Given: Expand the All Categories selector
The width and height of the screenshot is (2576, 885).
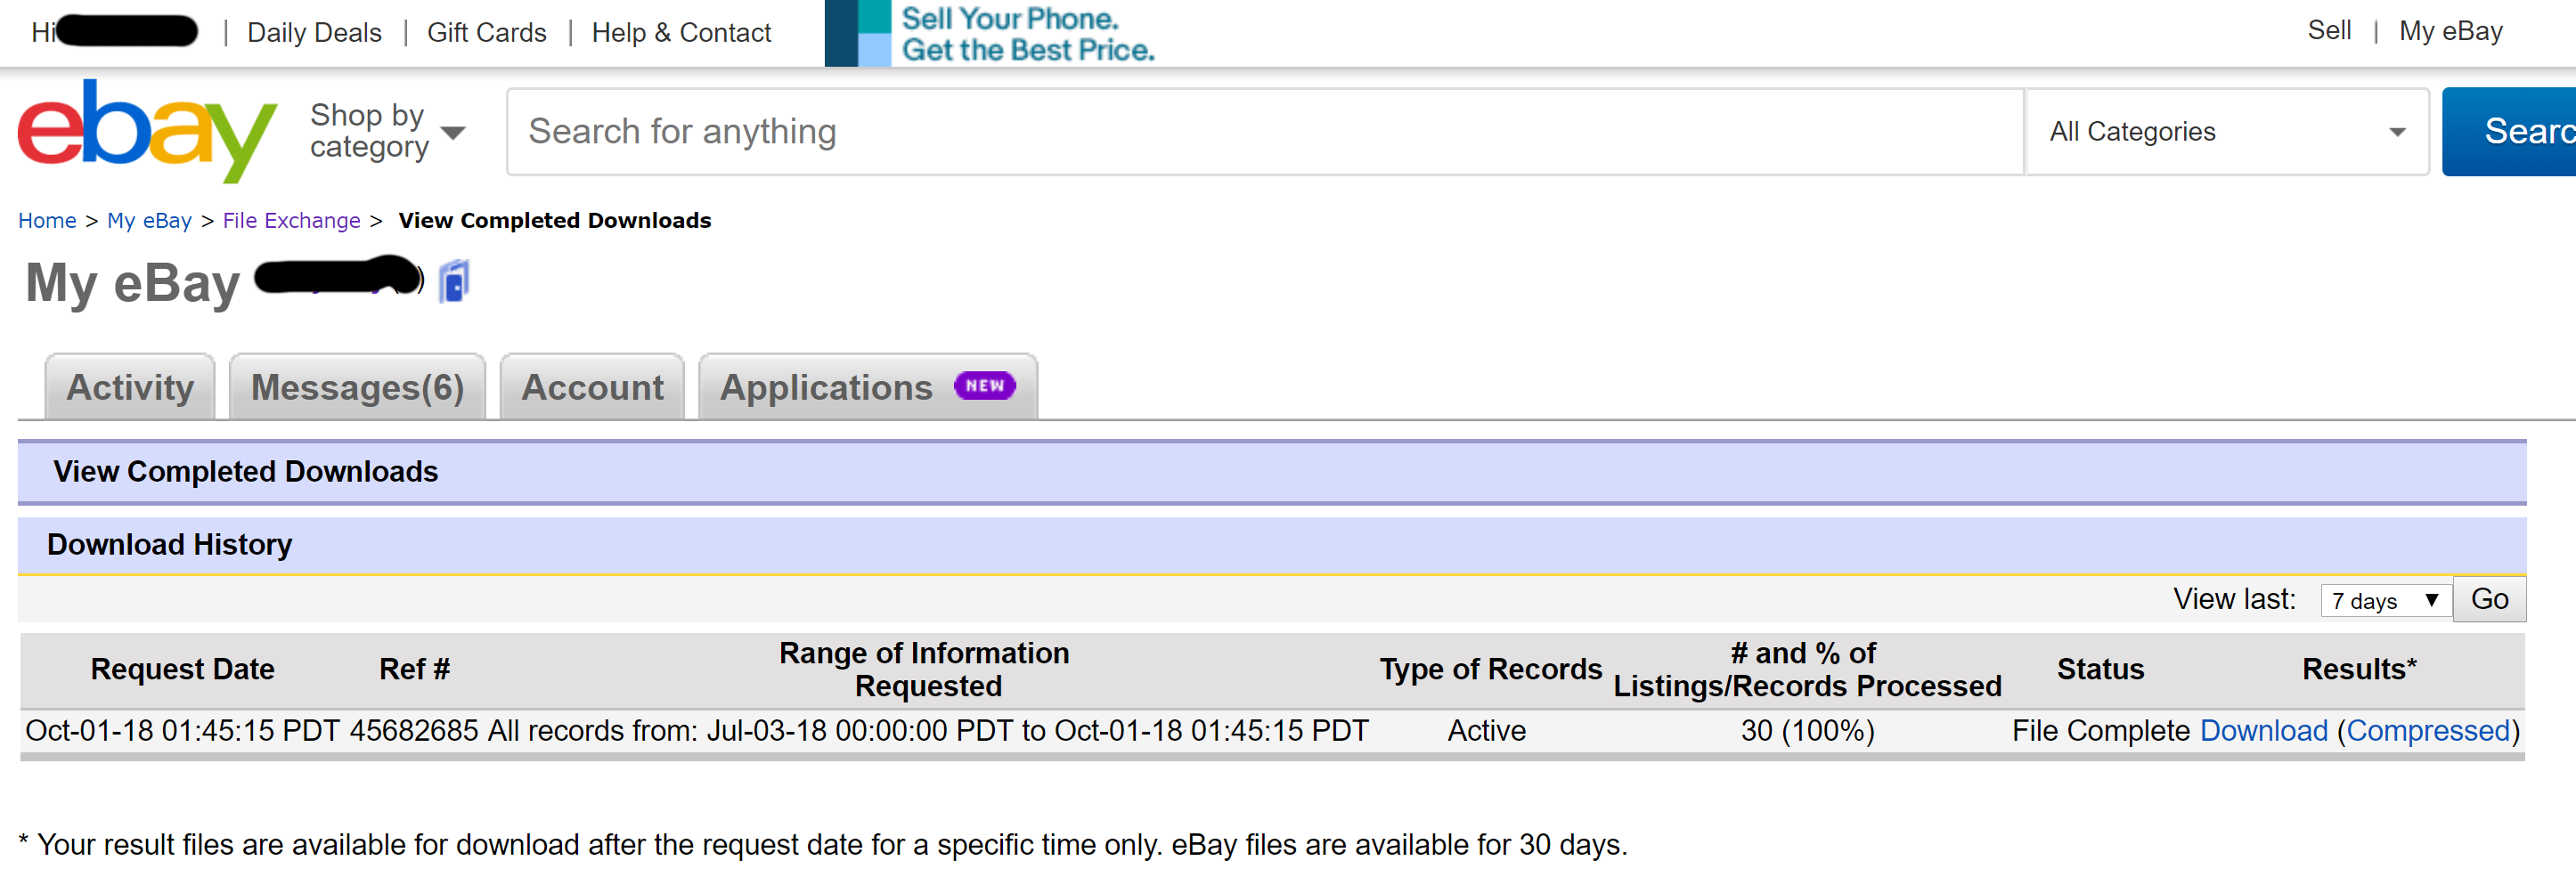Looking at the screenshot, I should [2227, 132].
